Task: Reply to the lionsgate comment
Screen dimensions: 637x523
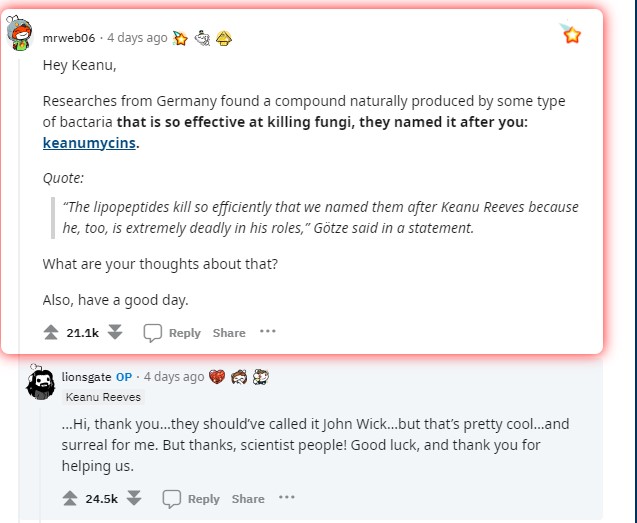Action: click(191, 498)
